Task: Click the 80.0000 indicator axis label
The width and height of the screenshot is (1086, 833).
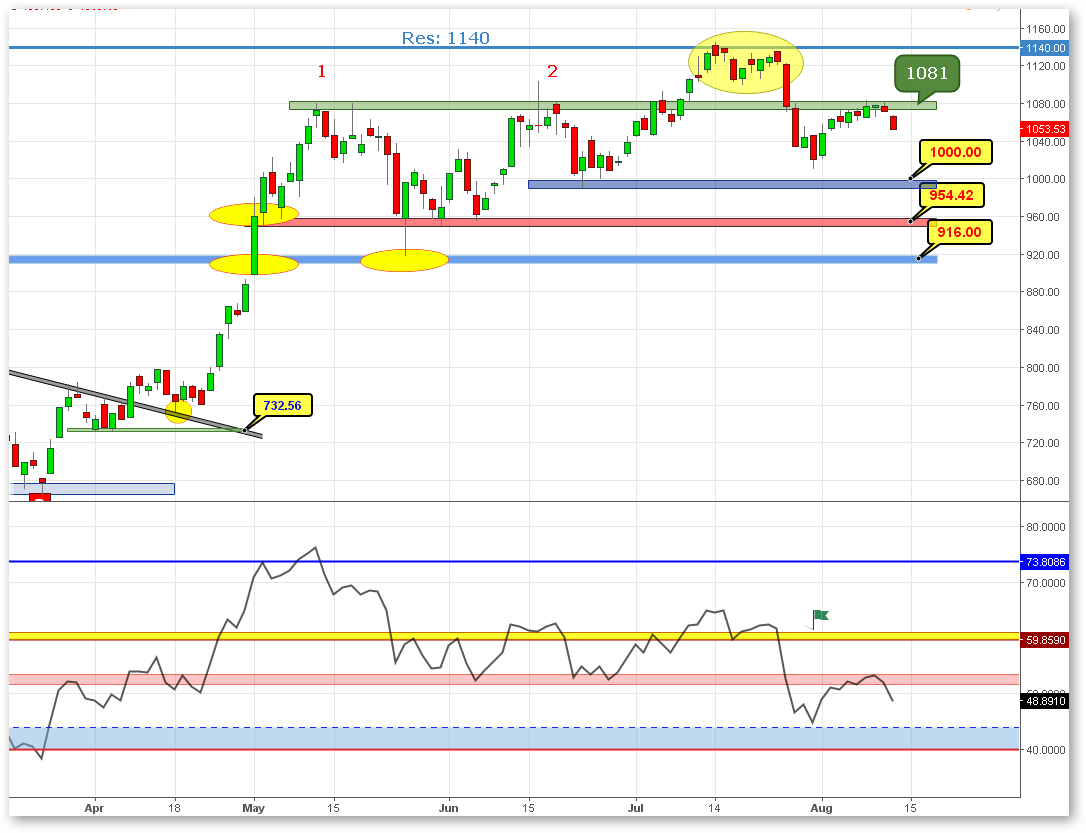Action: pyautogui.click(x=1046, y=527)
